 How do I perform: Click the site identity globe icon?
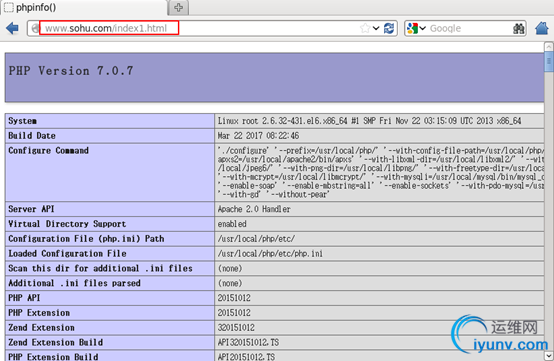click(x=35, y=28)
